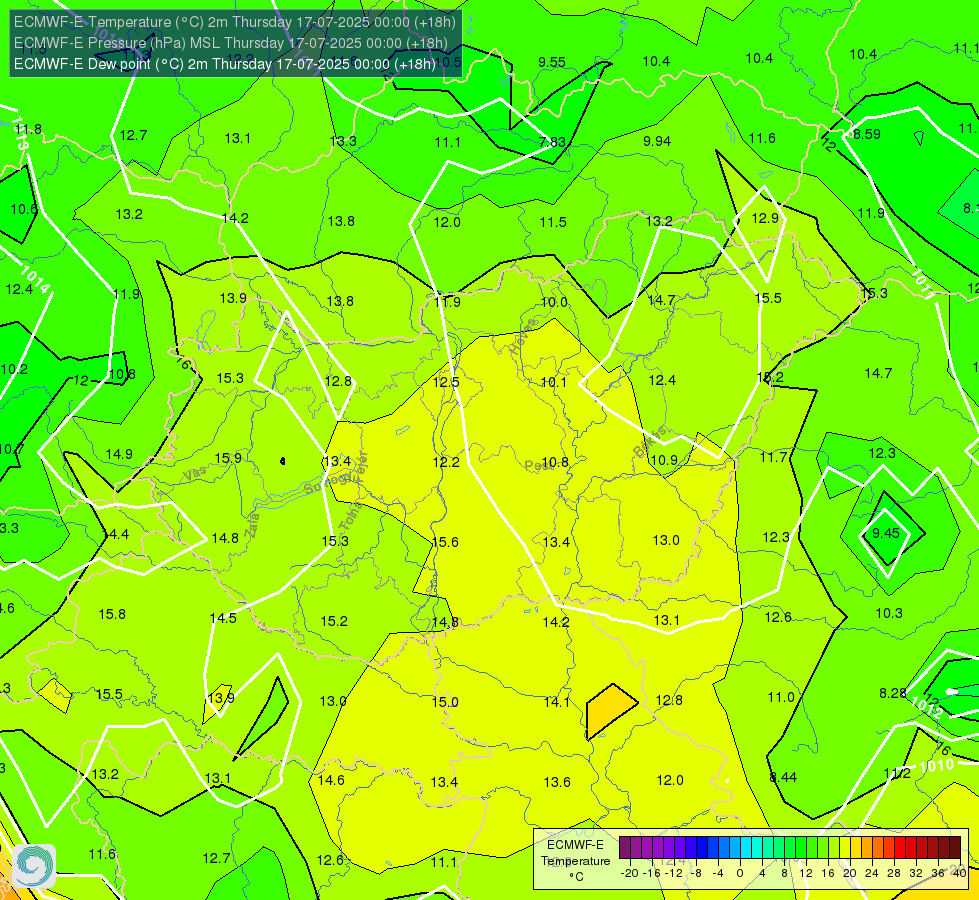Image resolution: width=979 pixels, height=900 pixels.
Task: Click the dew point value 14.9
Action: click(x=119, y=454)
